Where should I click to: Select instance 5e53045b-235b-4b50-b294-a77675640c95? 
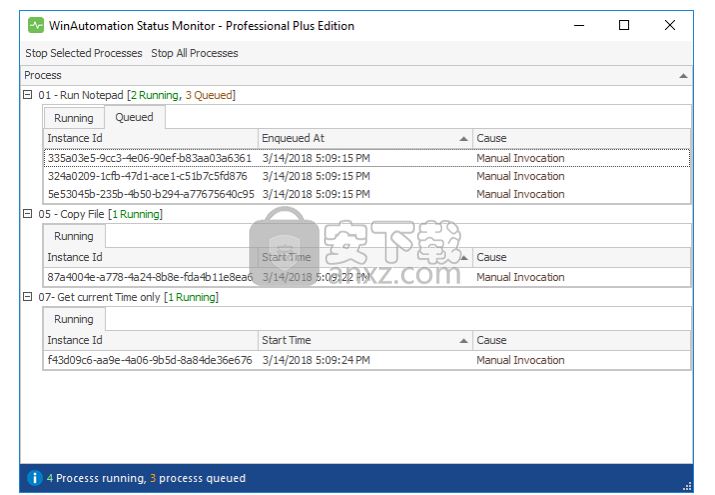click(367, 194)
